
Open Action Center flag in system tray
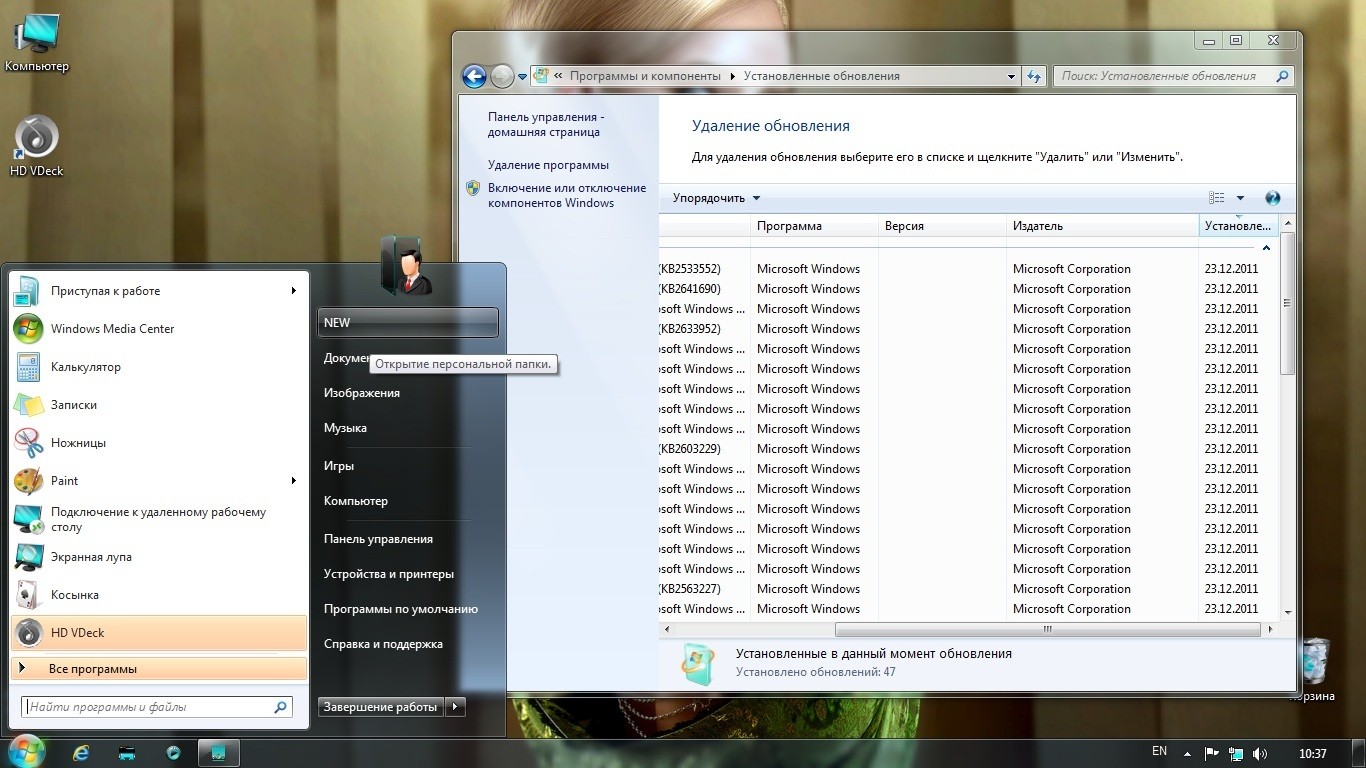[x=1212, y=753]
